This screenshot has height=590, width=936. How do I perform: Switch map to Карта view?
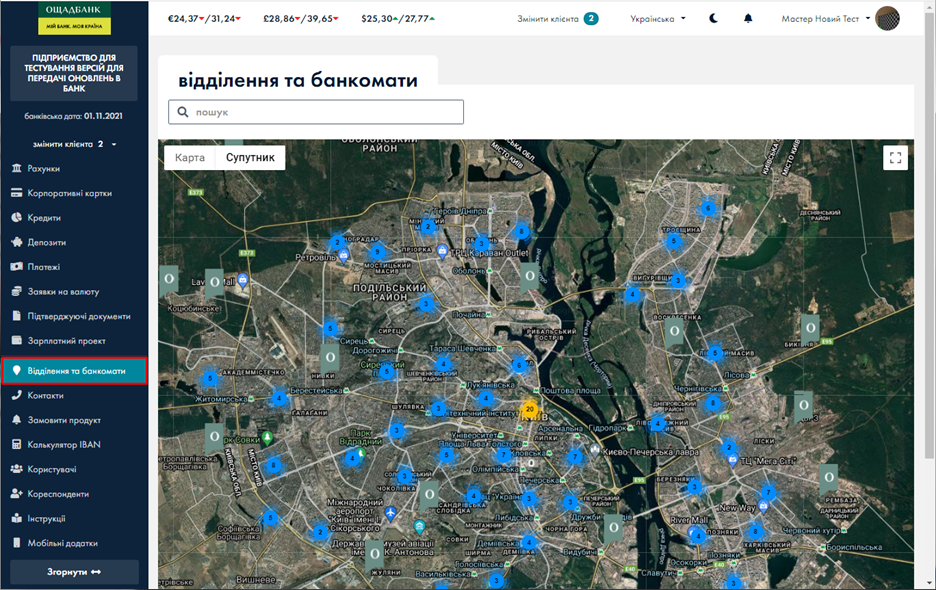(x=190, y=158)
